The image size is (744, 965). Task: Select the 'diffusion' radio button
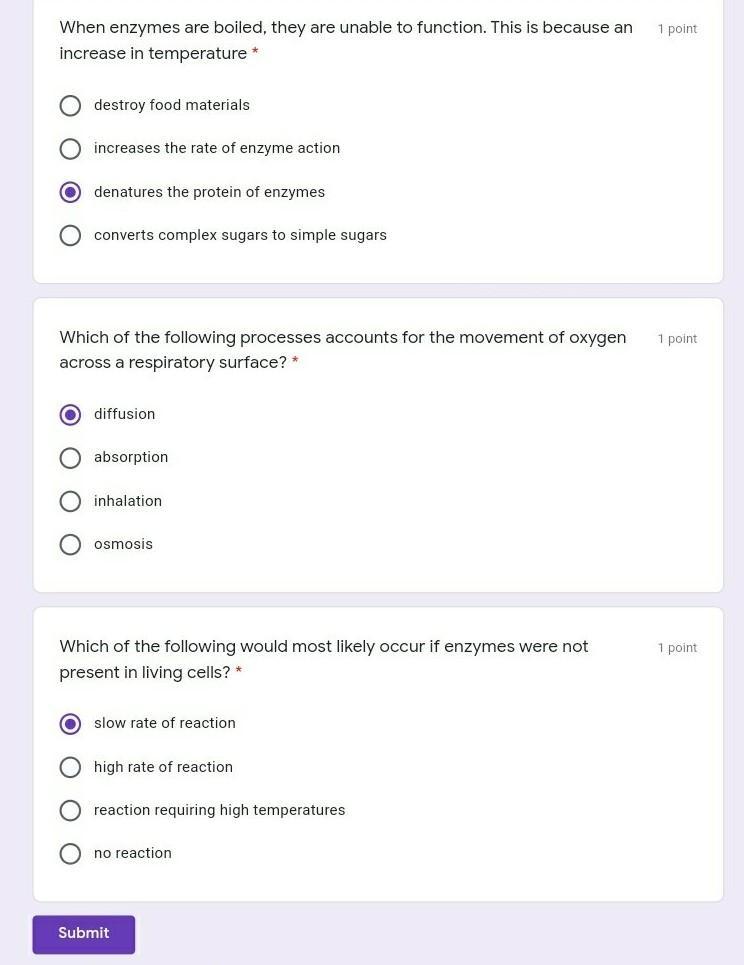pyautogui.click(x=70, y=414)
